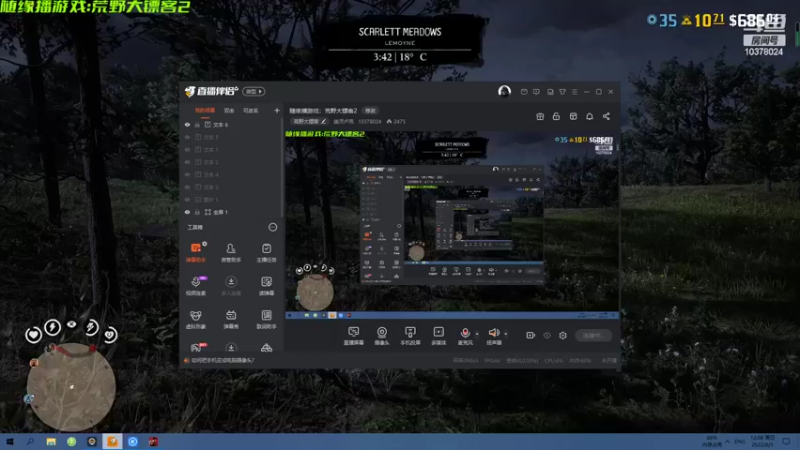Select the 全屏 1 source row

[231, 212]
